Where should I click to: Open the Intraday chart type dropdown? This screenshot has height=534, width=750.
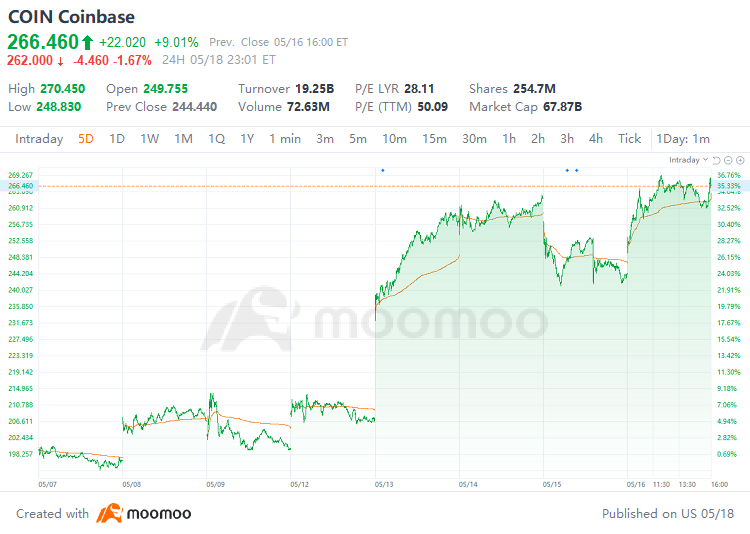tap(688, 160)
